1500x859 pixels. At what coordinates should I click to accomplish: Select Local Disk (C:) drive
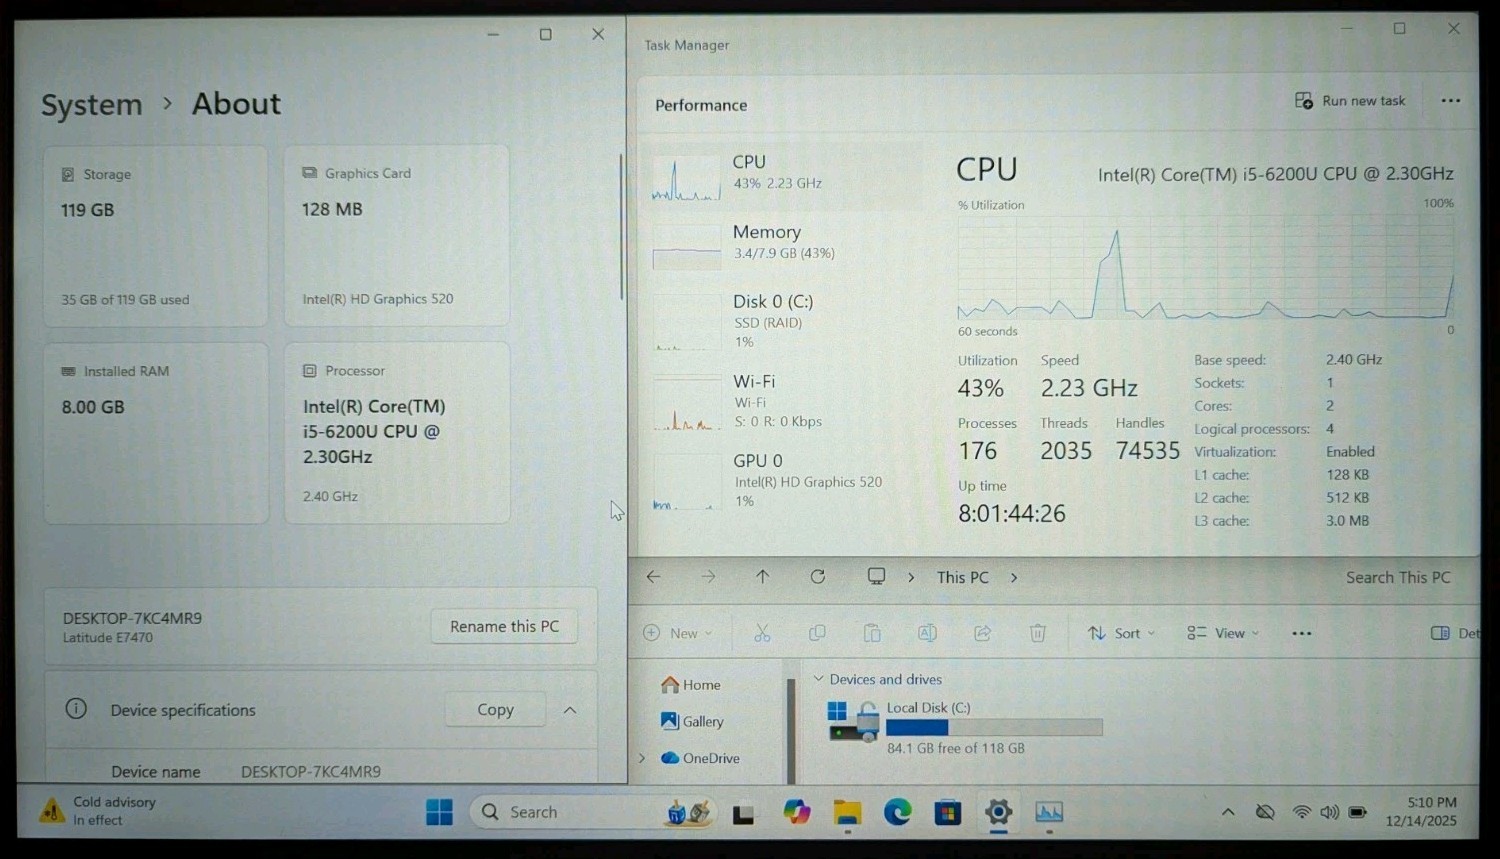(965, 727)
